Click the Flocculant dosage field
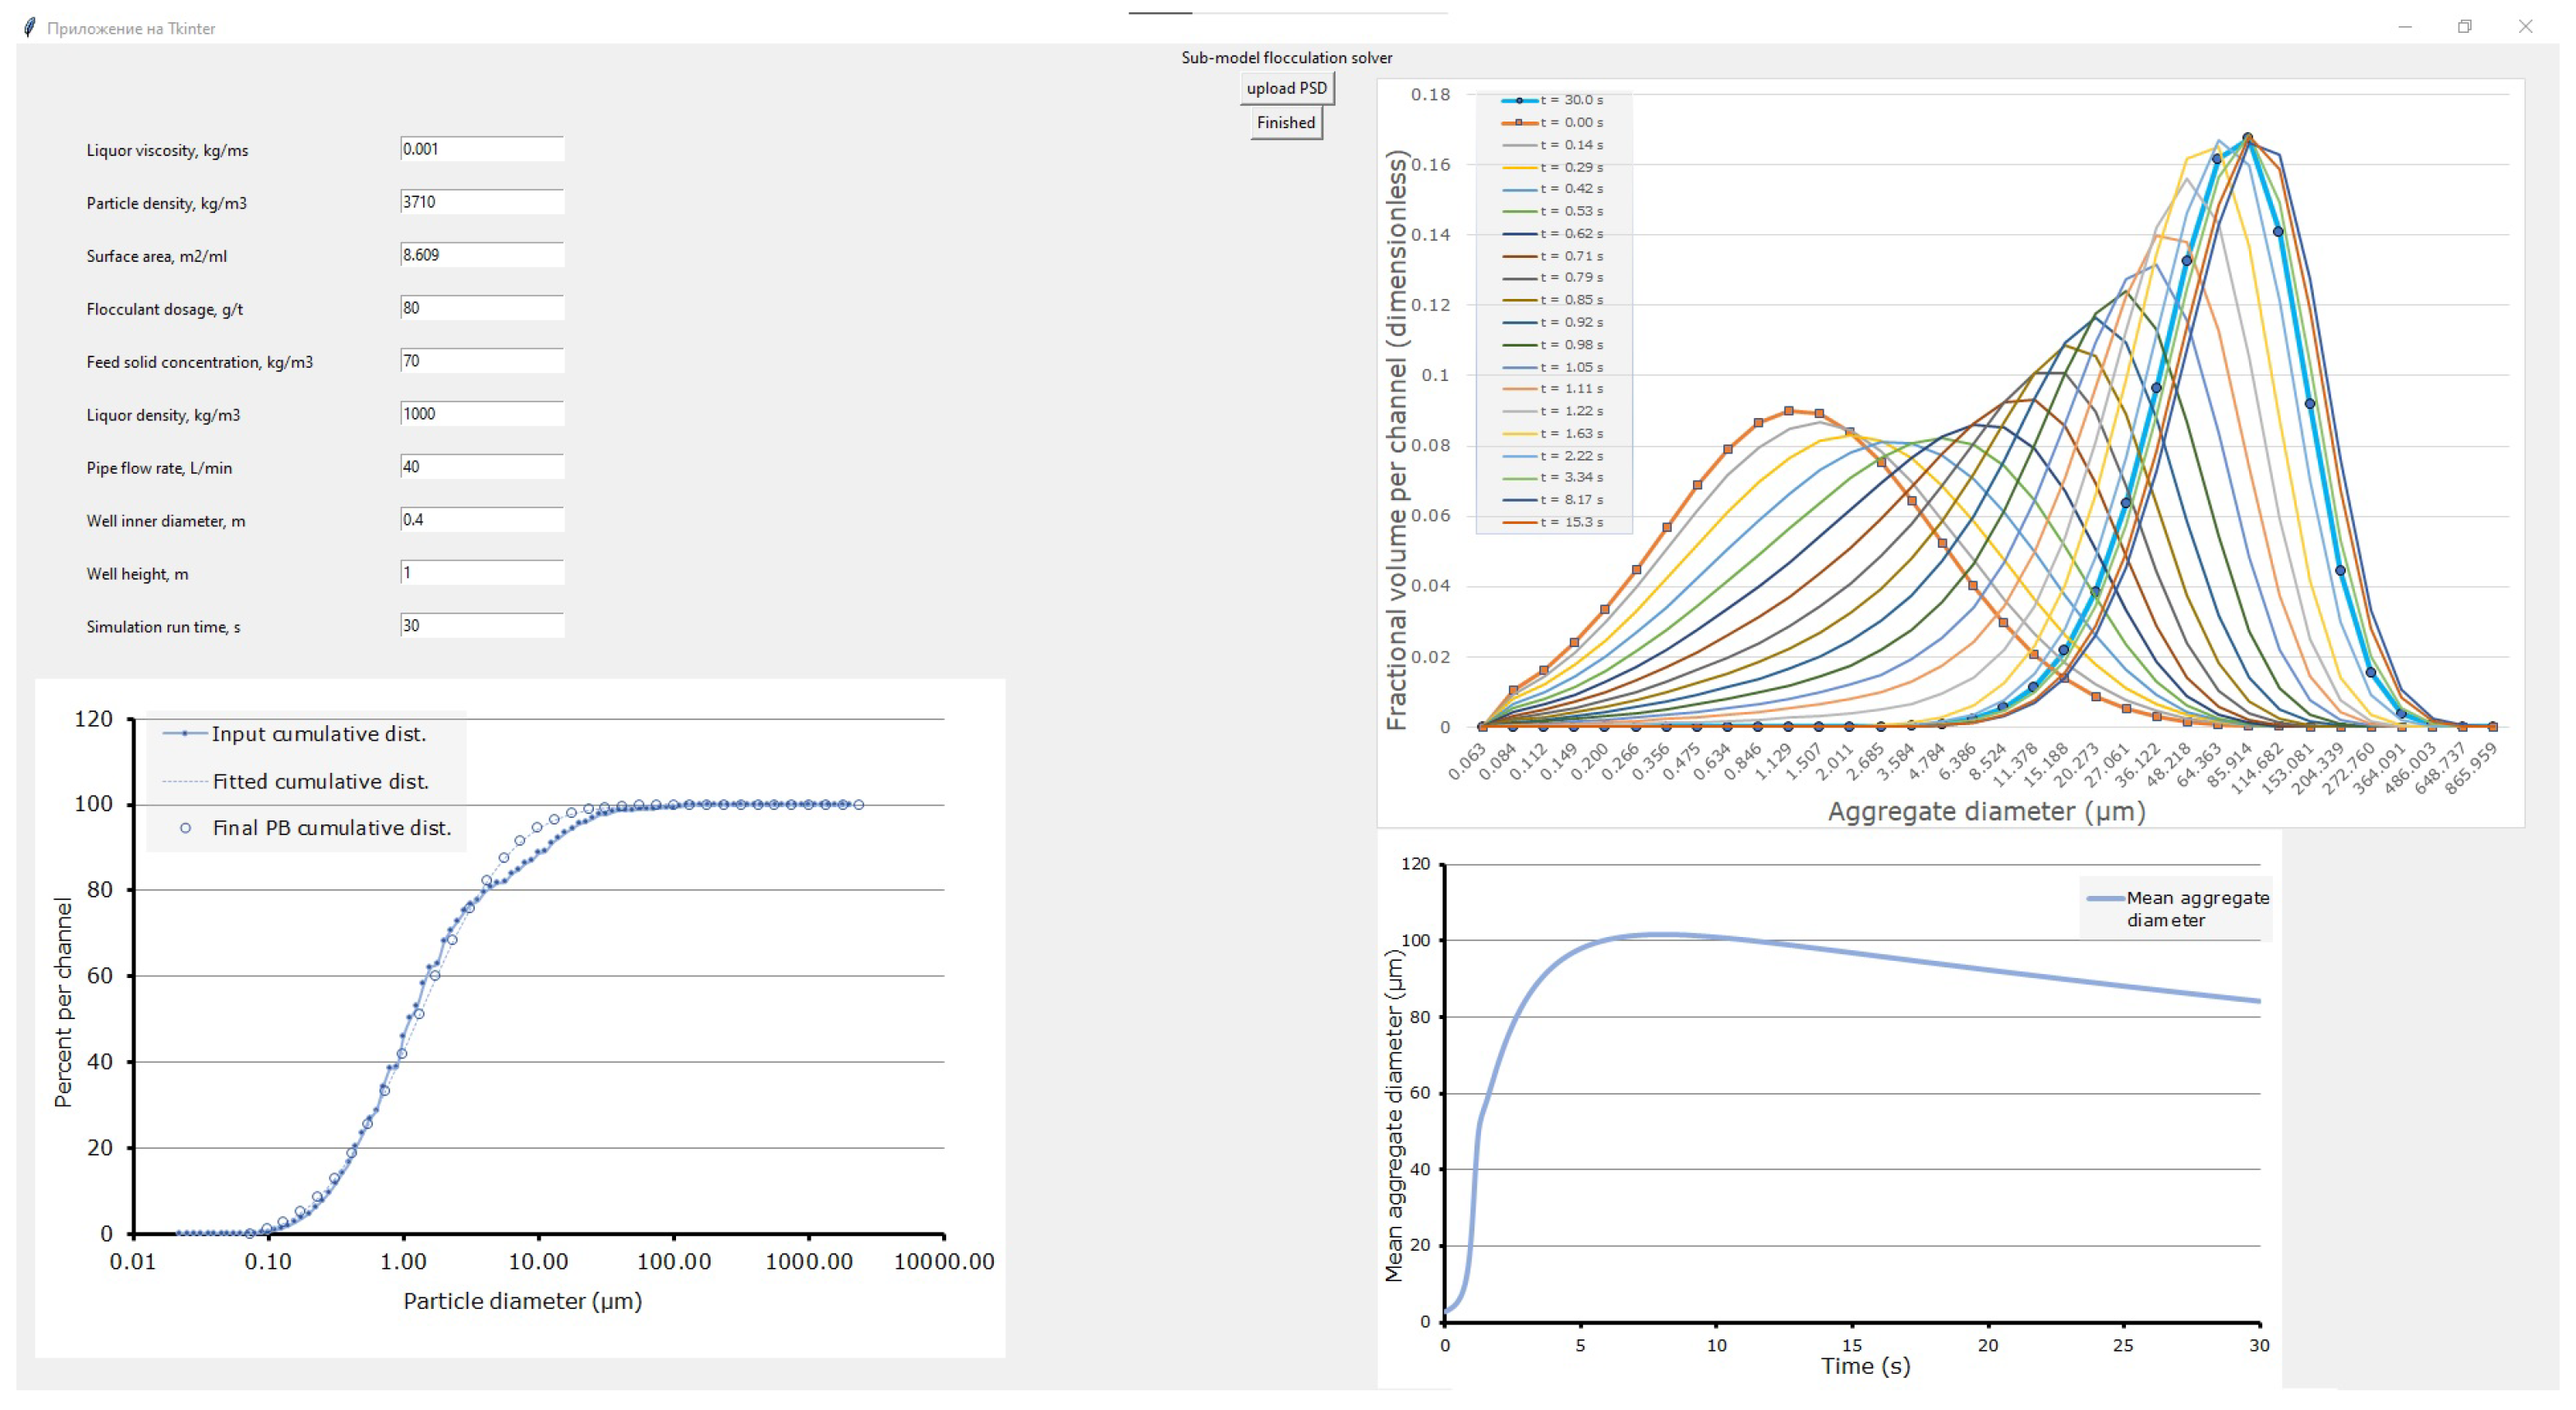The width and height of the screenshot is (2576, 1410). [481, 308]
